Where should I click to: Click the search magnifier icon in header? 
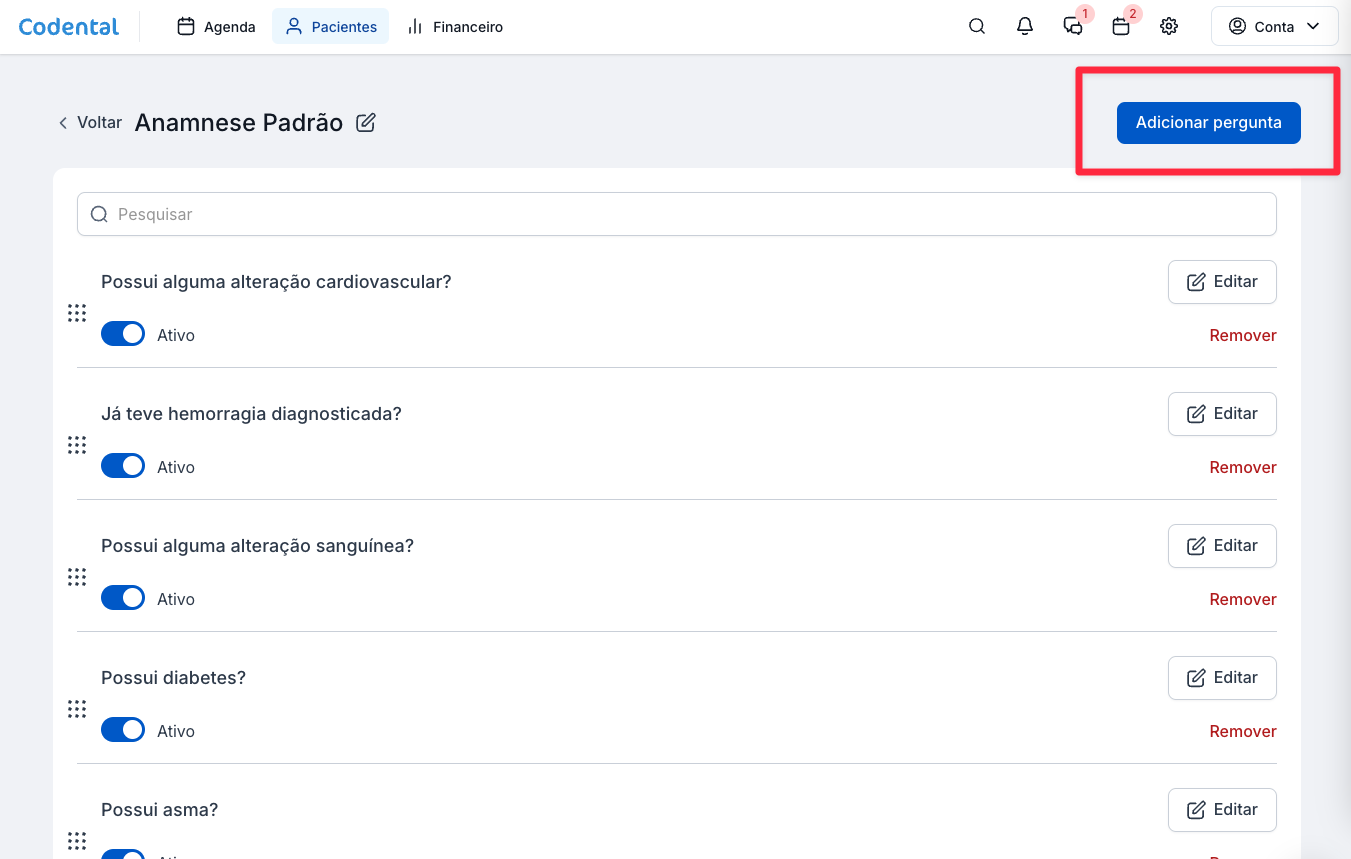point(977,27)
